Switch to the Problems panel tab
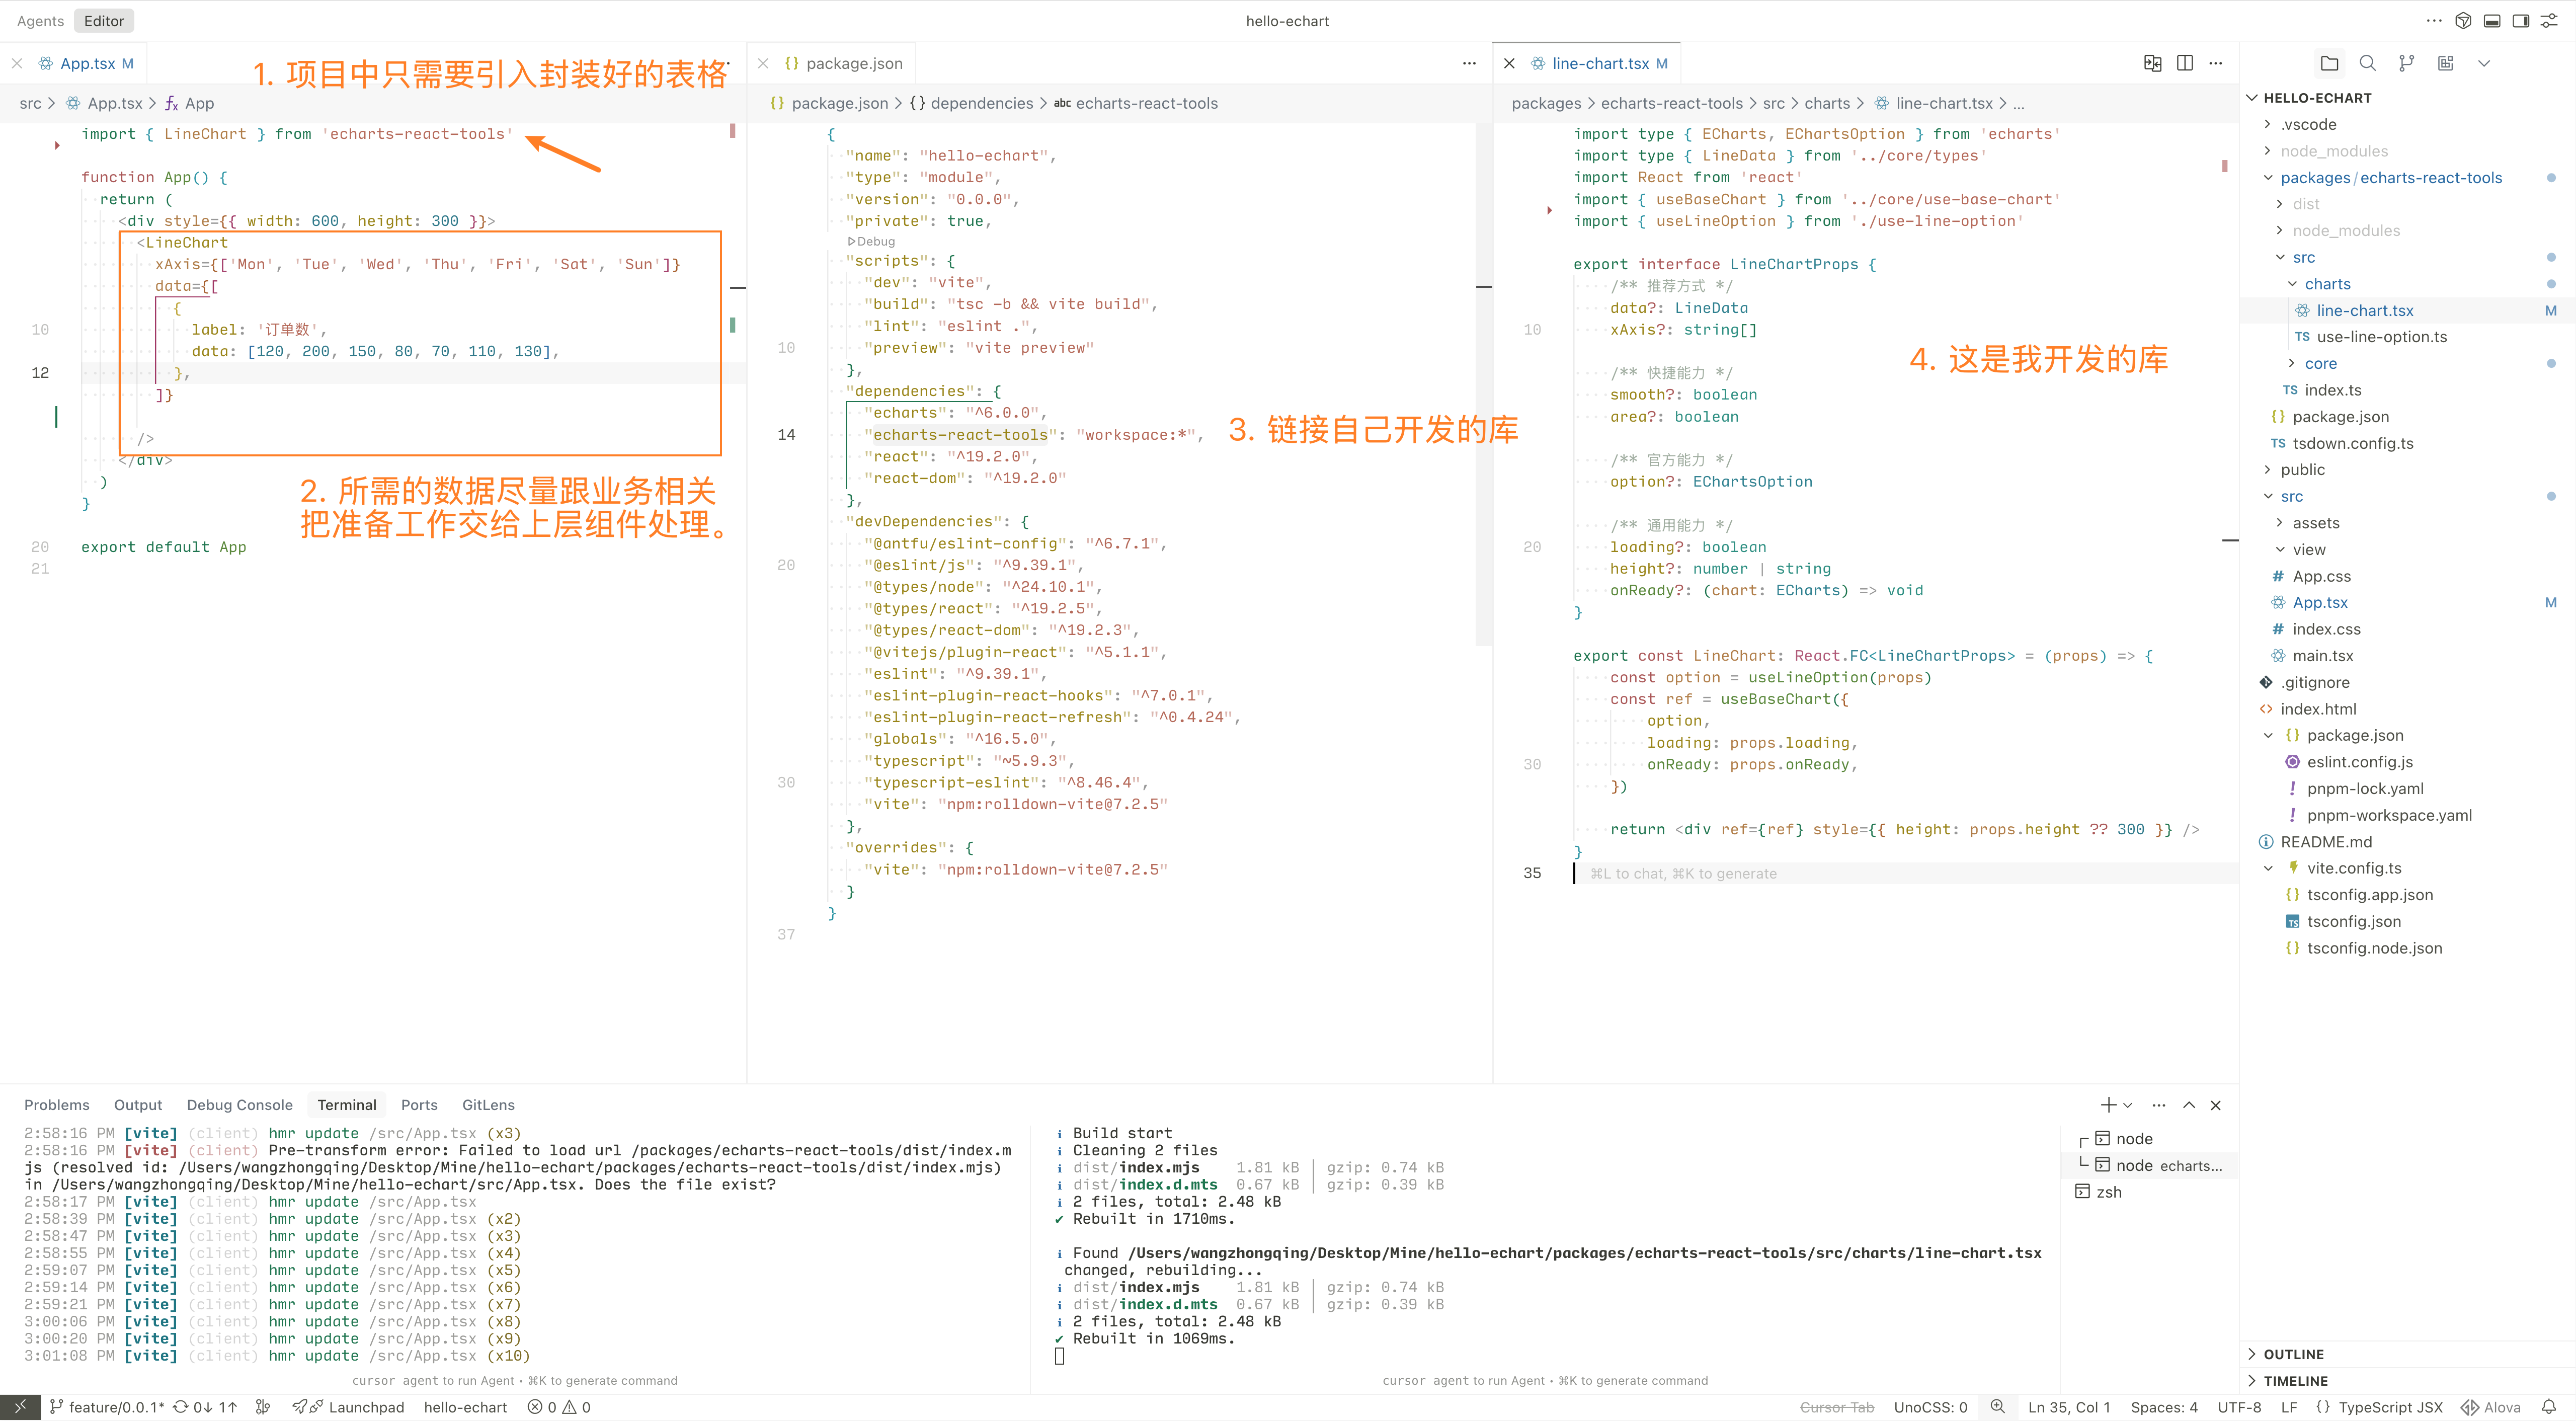The height and width of the screenshot is (1421, 2576). pyautogui.click(x=57, y=1105)
